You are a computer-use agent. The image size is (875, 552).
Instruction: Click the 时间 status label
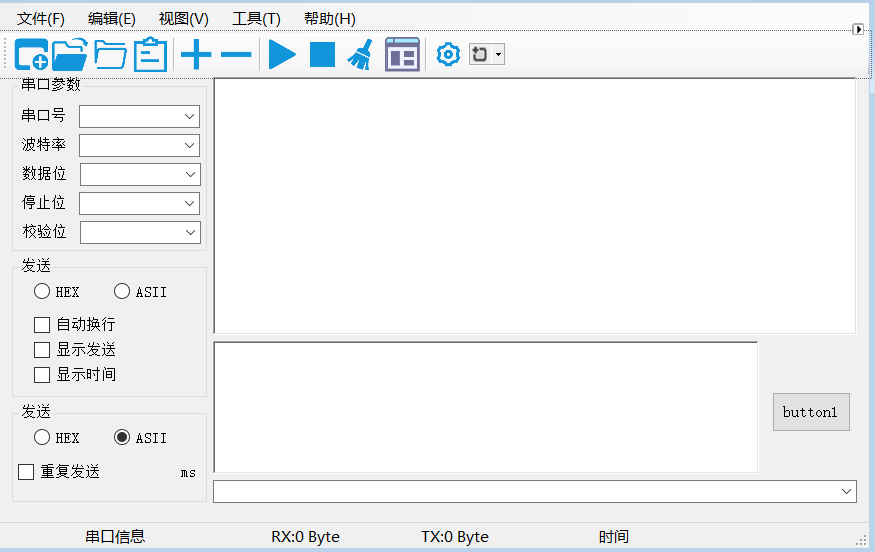click(x=614, y=537)
